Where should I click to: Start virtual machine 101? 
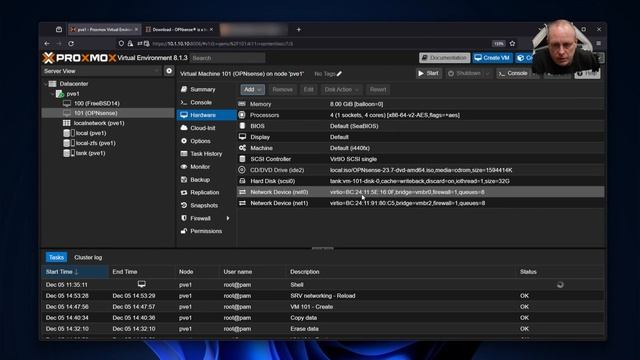click(428, 73)
